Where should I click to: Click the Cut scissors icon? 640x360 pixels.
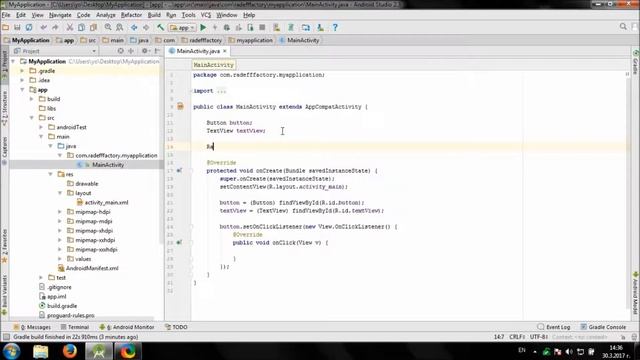click(70, 27)
